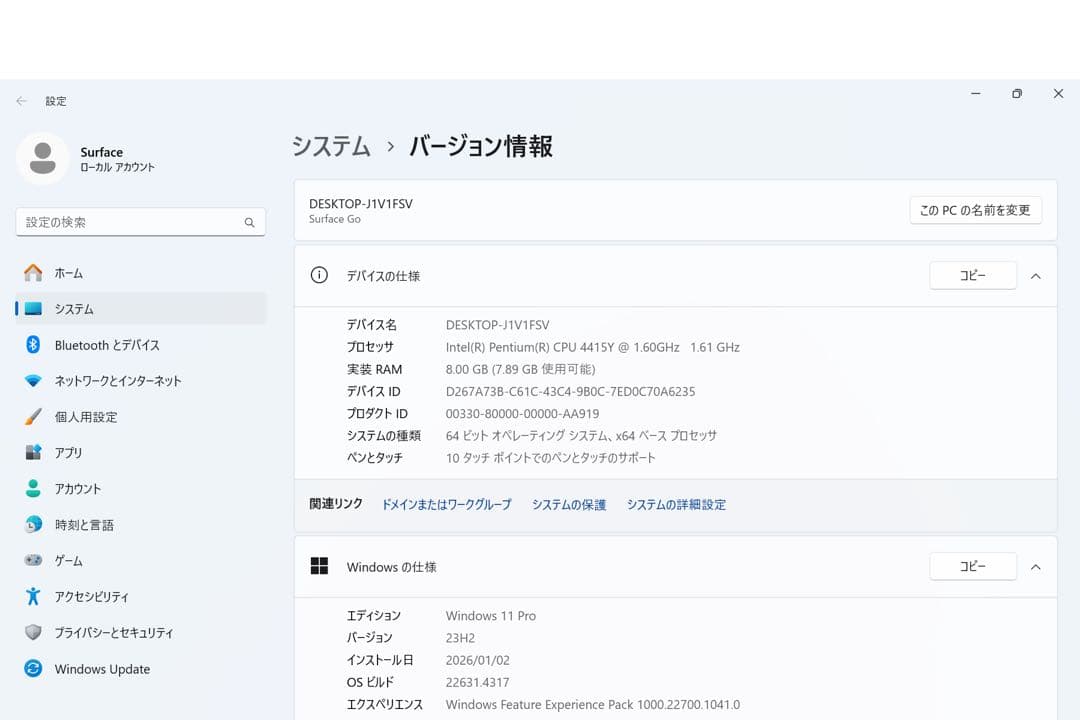Click the 10 タッチ ポイント pen and touch text

point(550,457)
